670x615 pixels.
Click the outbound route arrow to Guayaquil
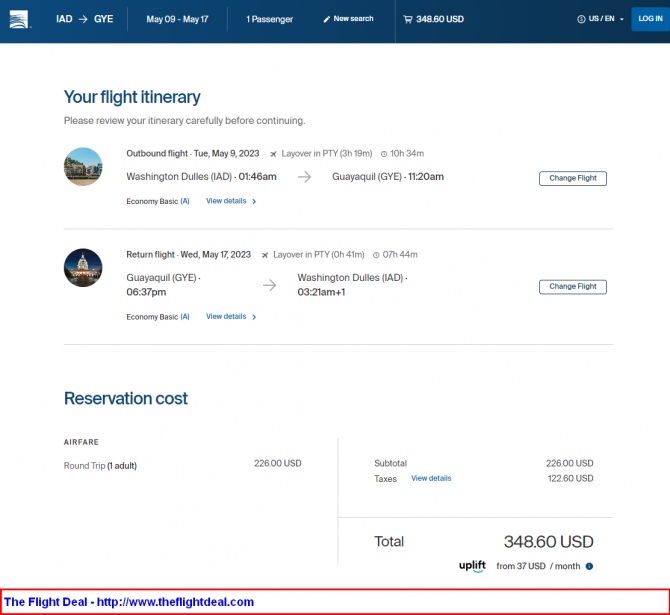pos(304,177)
